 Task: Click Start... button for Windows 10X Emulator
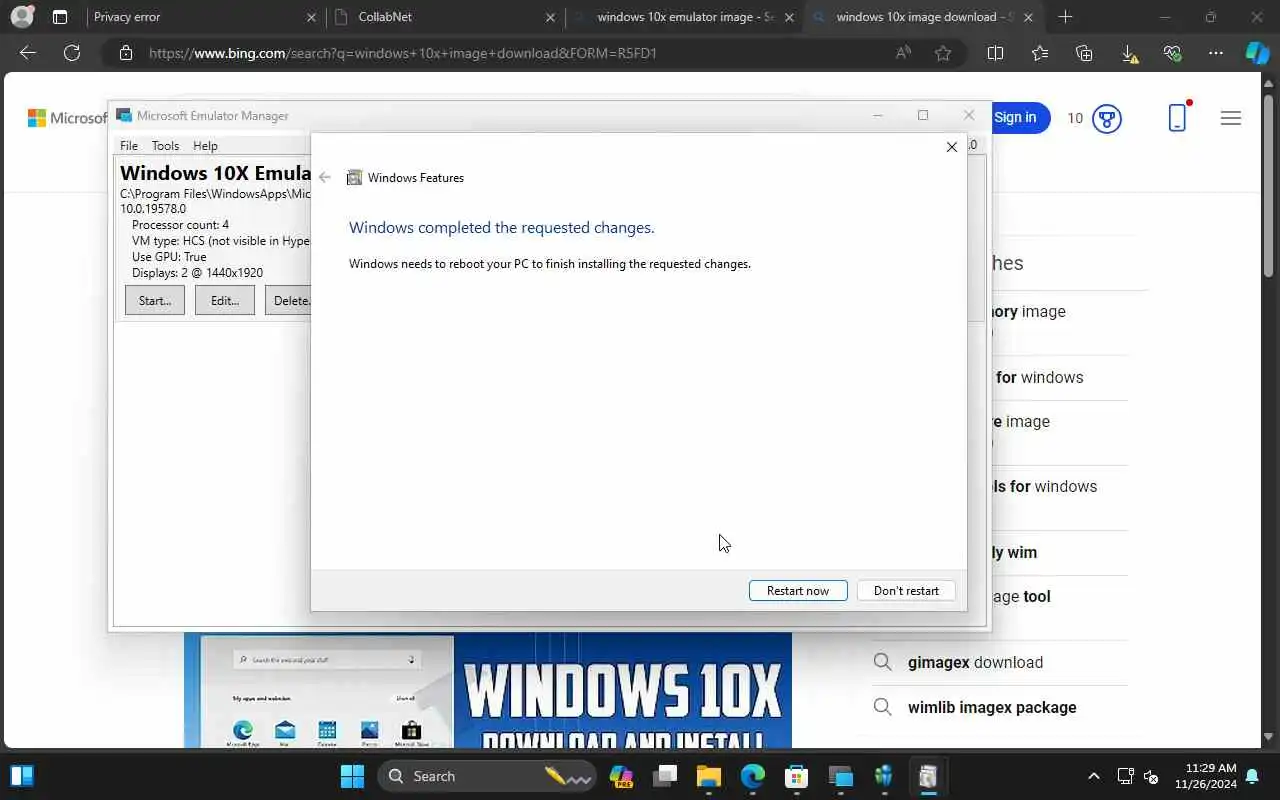(155, 300)
